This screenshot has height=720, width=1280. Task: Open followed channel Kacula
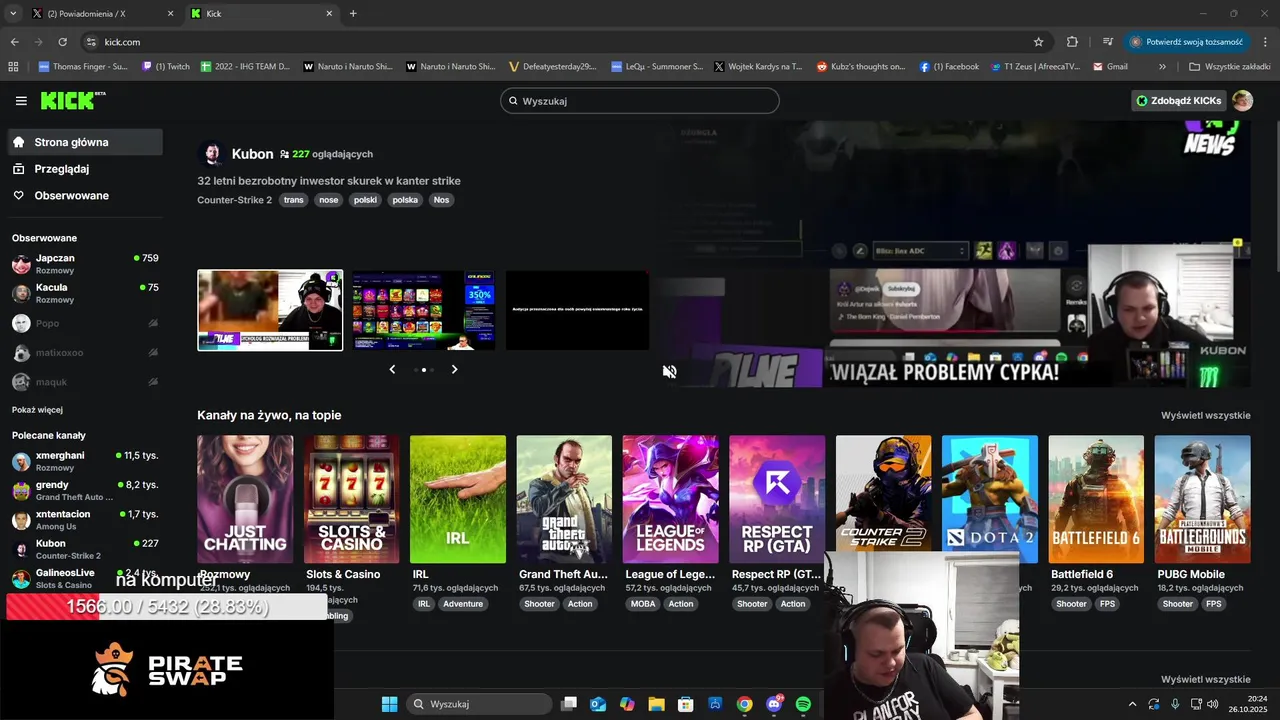tap(84, 293)
